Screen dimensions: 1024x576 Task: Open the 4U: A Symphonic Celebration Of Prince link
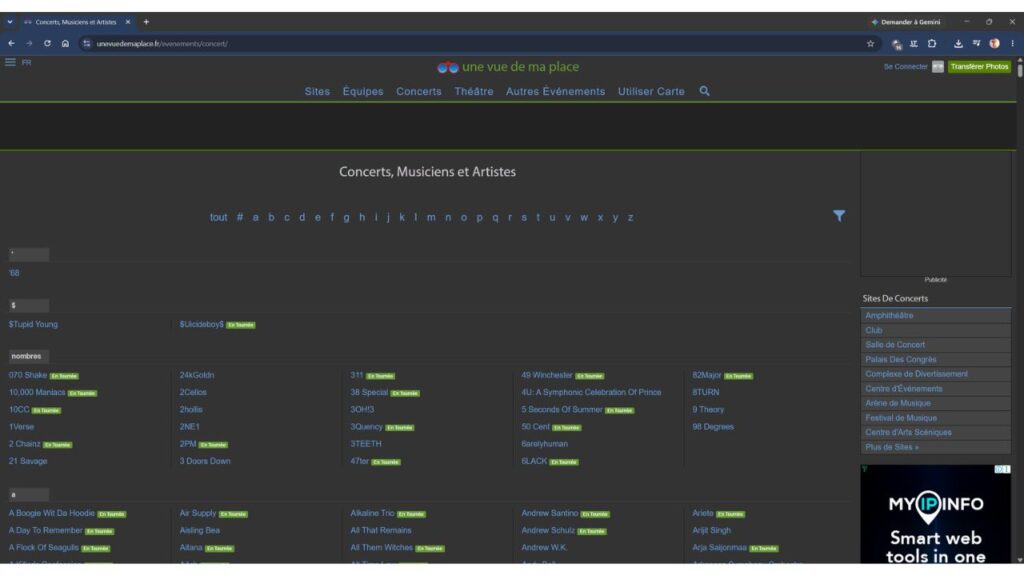(591, 392)
